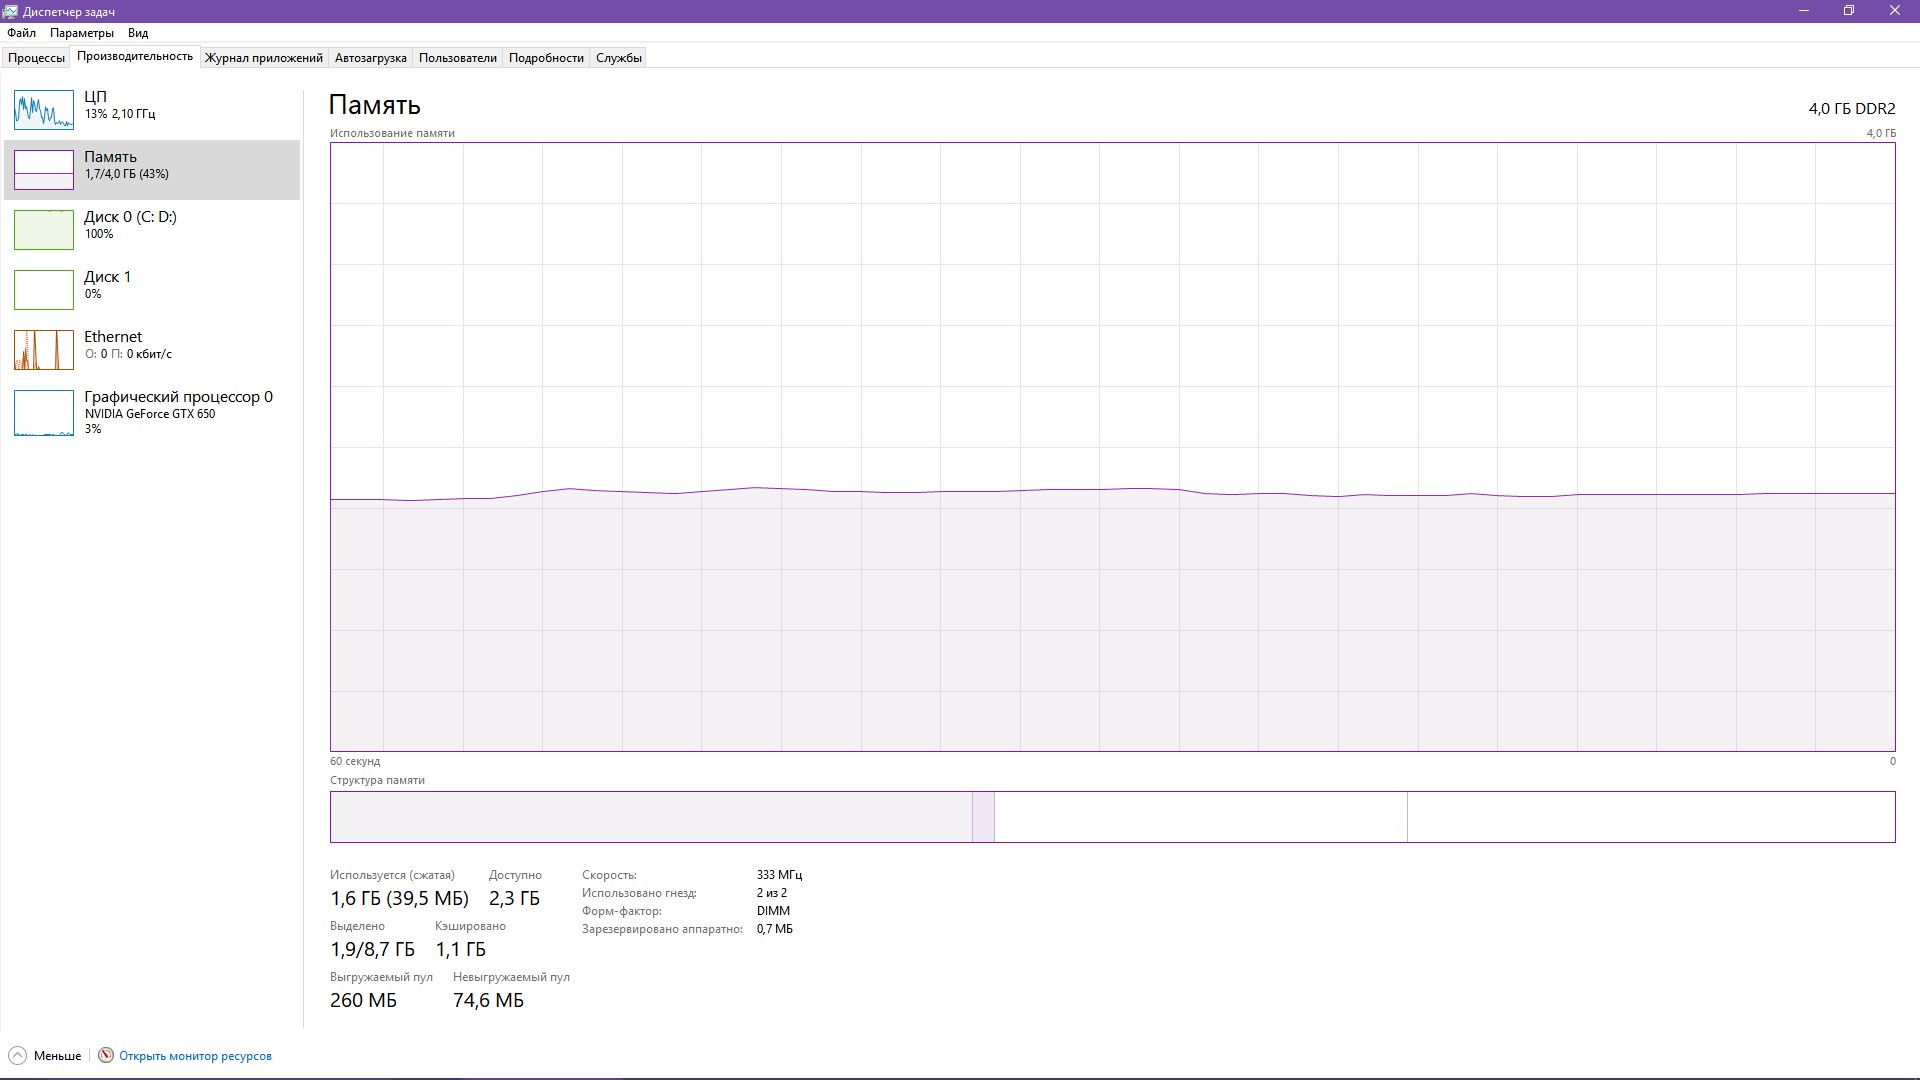Open Графический процессор 0 graph

tap(152, 413)
